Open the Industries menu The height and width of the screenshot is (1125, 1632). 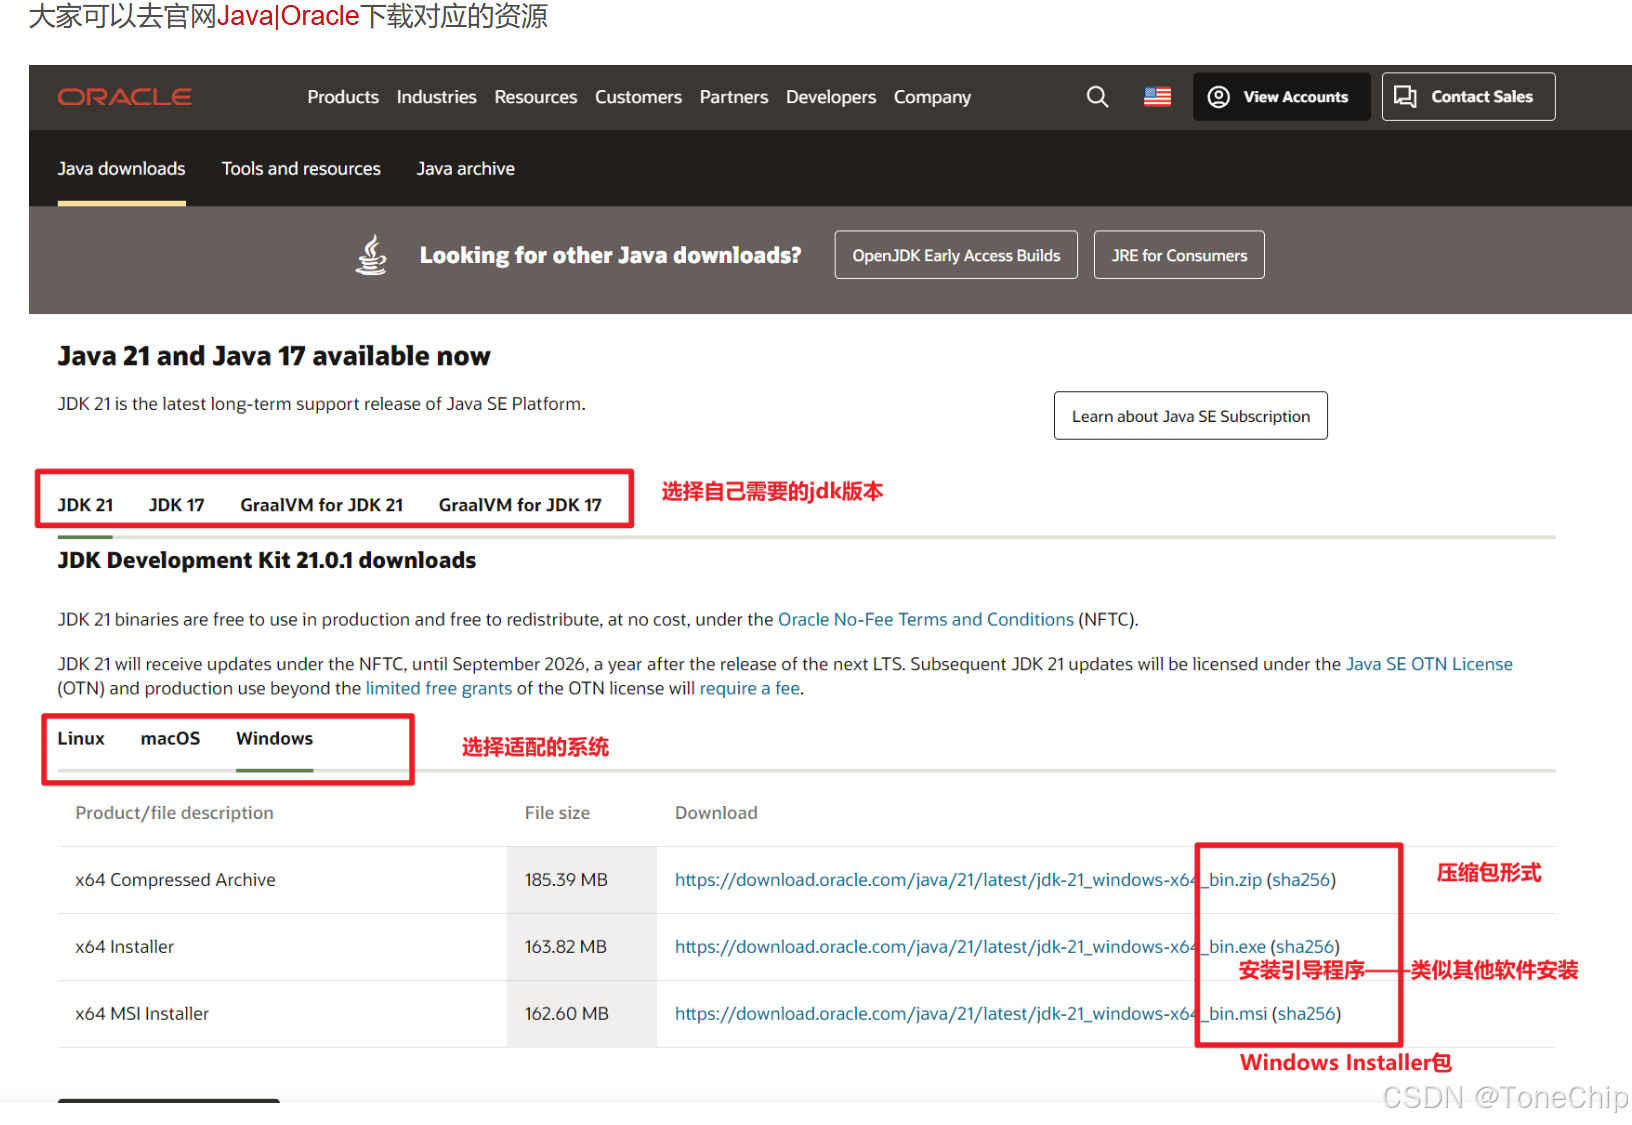click(x=437, y=97)
